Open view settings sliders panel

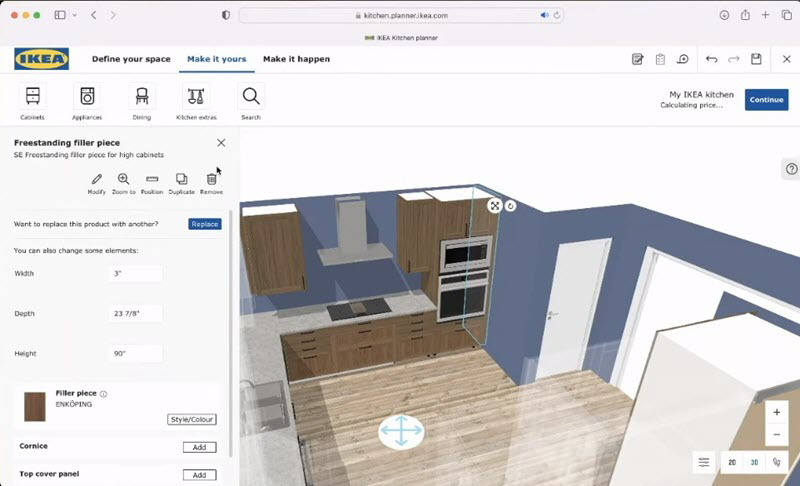tap(704, 463)
